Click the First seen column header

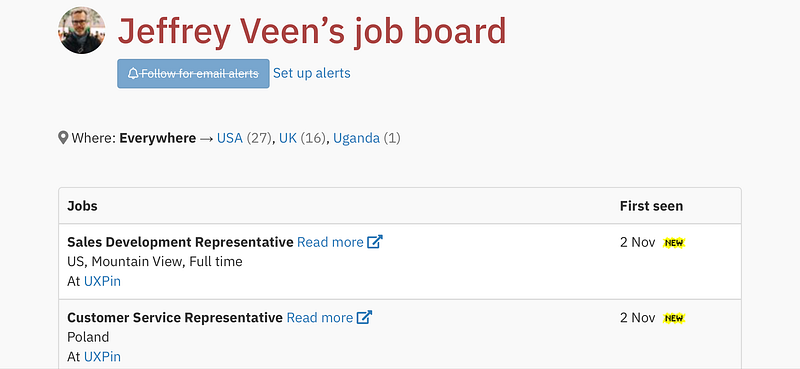[x=651, y=206]
